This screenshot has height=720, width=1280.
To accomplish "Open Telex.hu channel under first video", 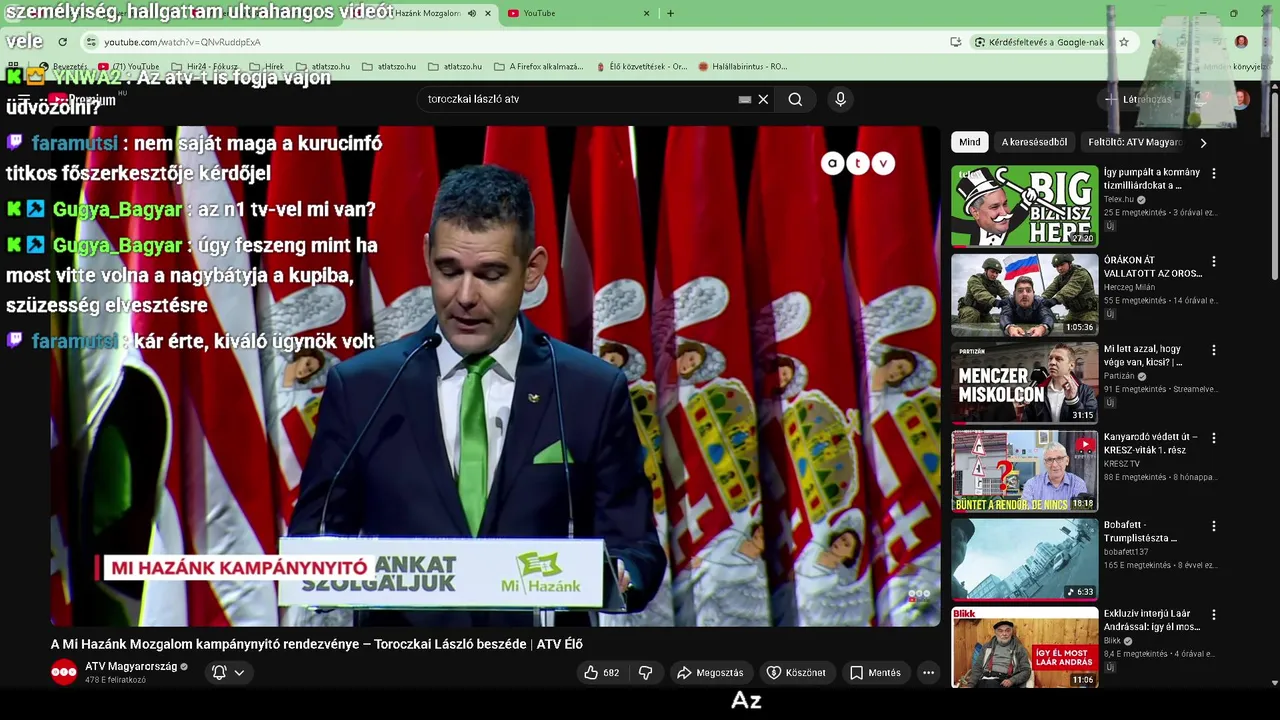I will 1119,199.
